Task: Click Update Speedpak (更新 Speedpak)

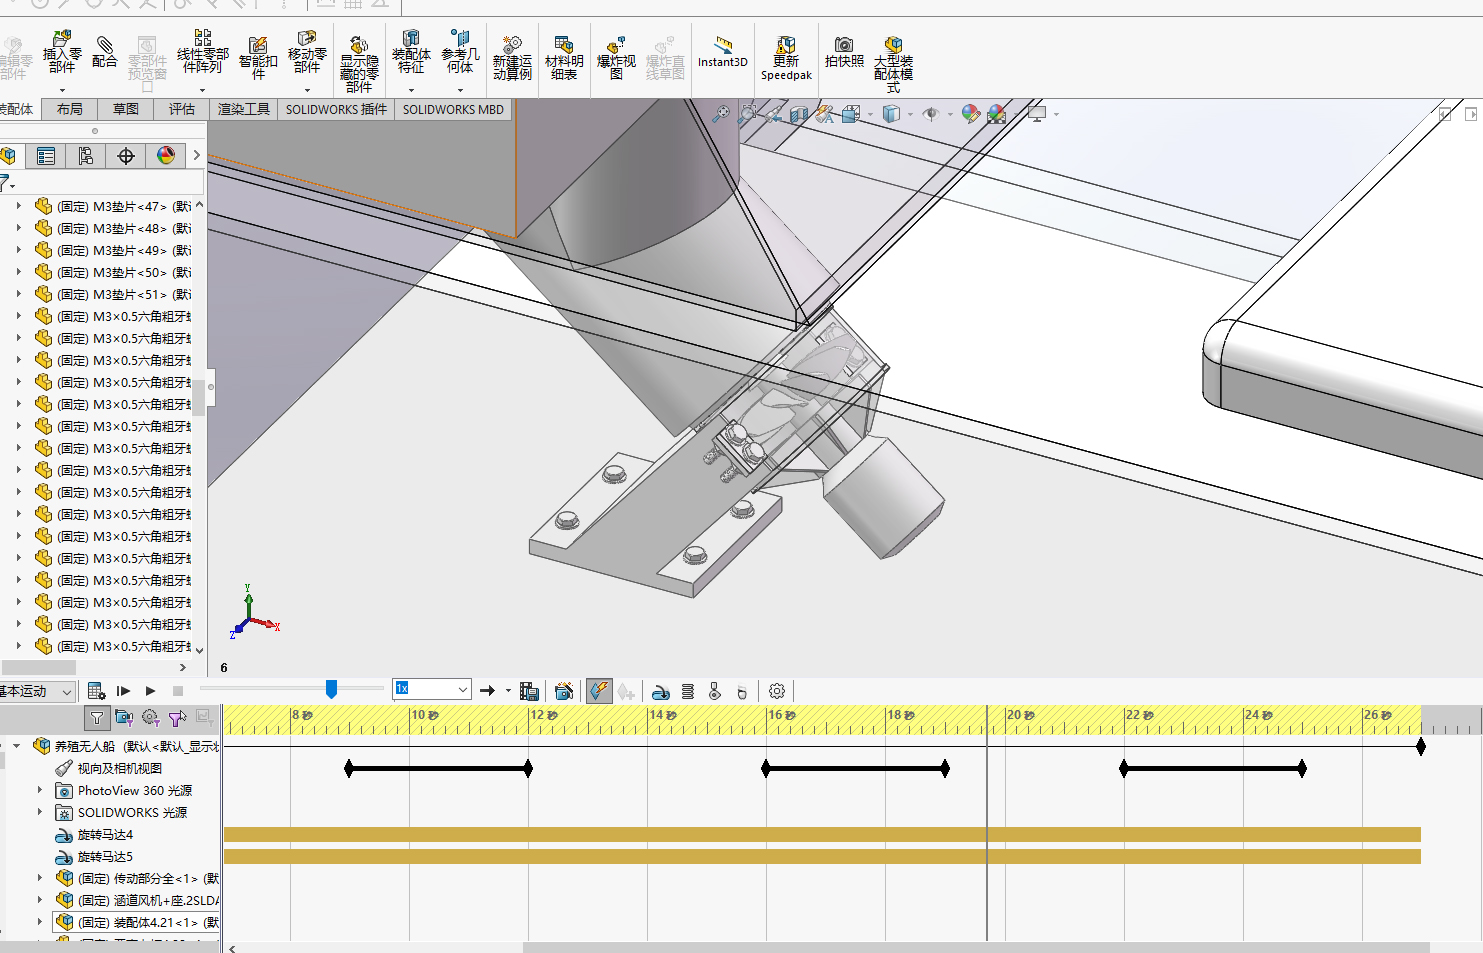Action: (x=786, y=58)
